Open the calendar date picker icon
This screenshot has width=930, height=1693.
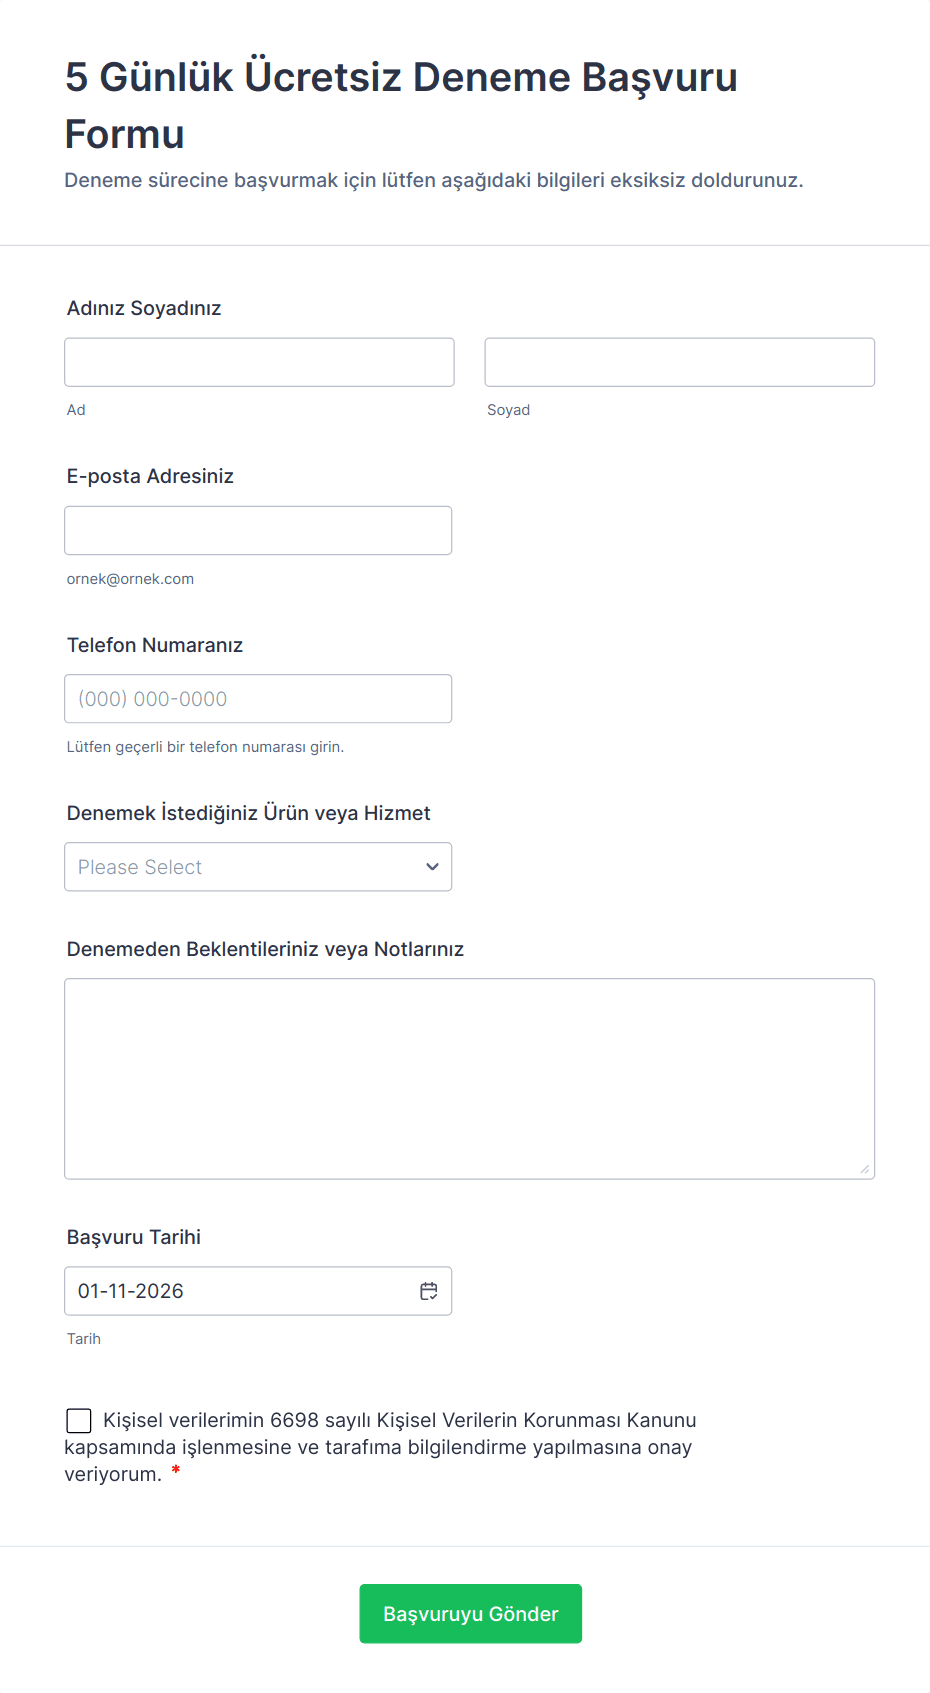pos(429,1291)
